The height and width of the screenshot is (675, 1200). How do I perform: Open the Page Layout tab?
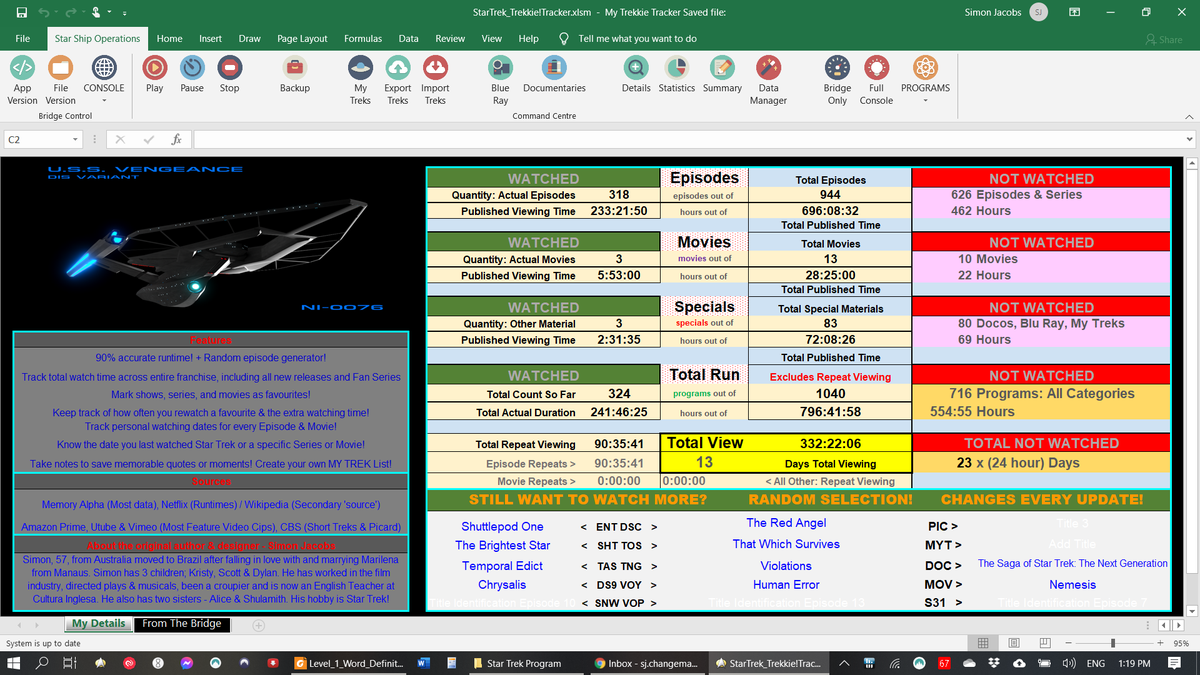click(302, 39)
